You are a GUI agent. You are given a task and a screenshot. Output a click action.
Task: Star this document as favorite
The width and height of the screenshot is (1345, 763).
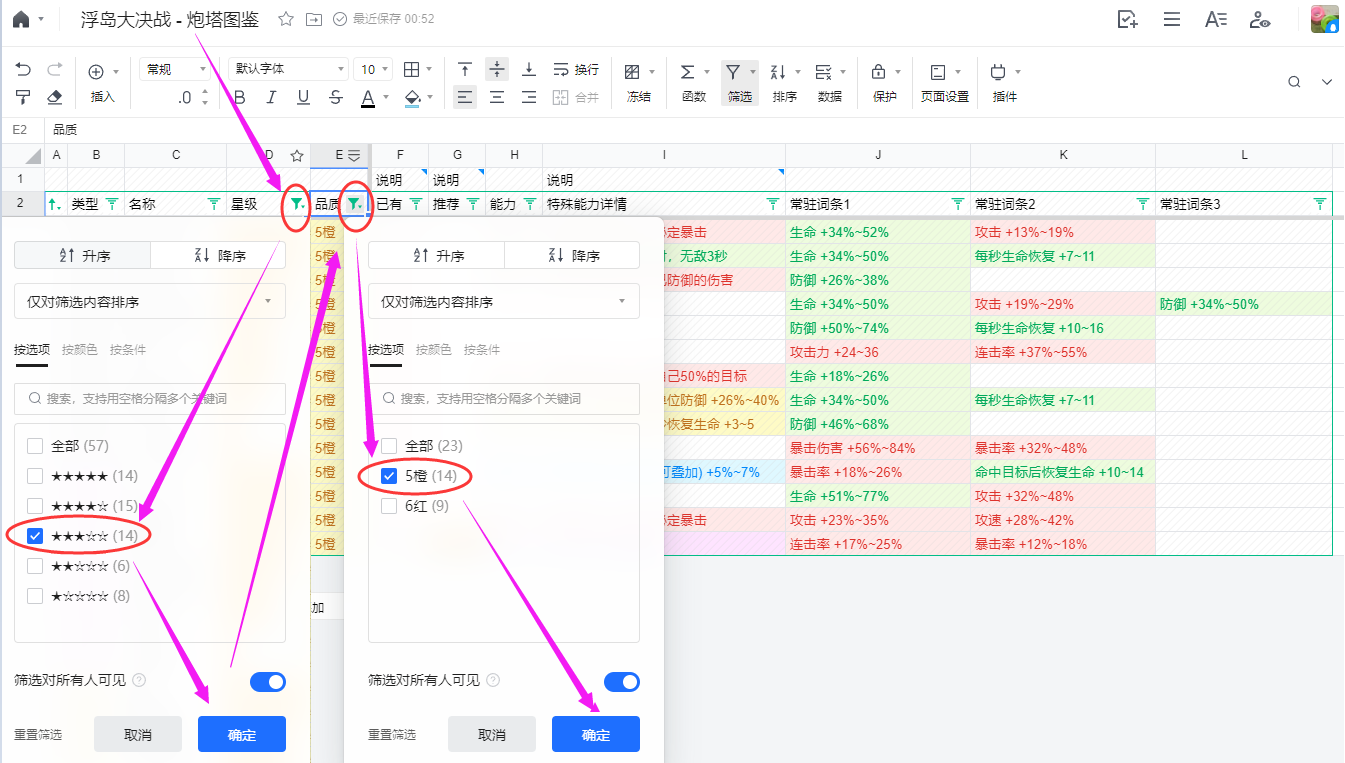(286, 19)
